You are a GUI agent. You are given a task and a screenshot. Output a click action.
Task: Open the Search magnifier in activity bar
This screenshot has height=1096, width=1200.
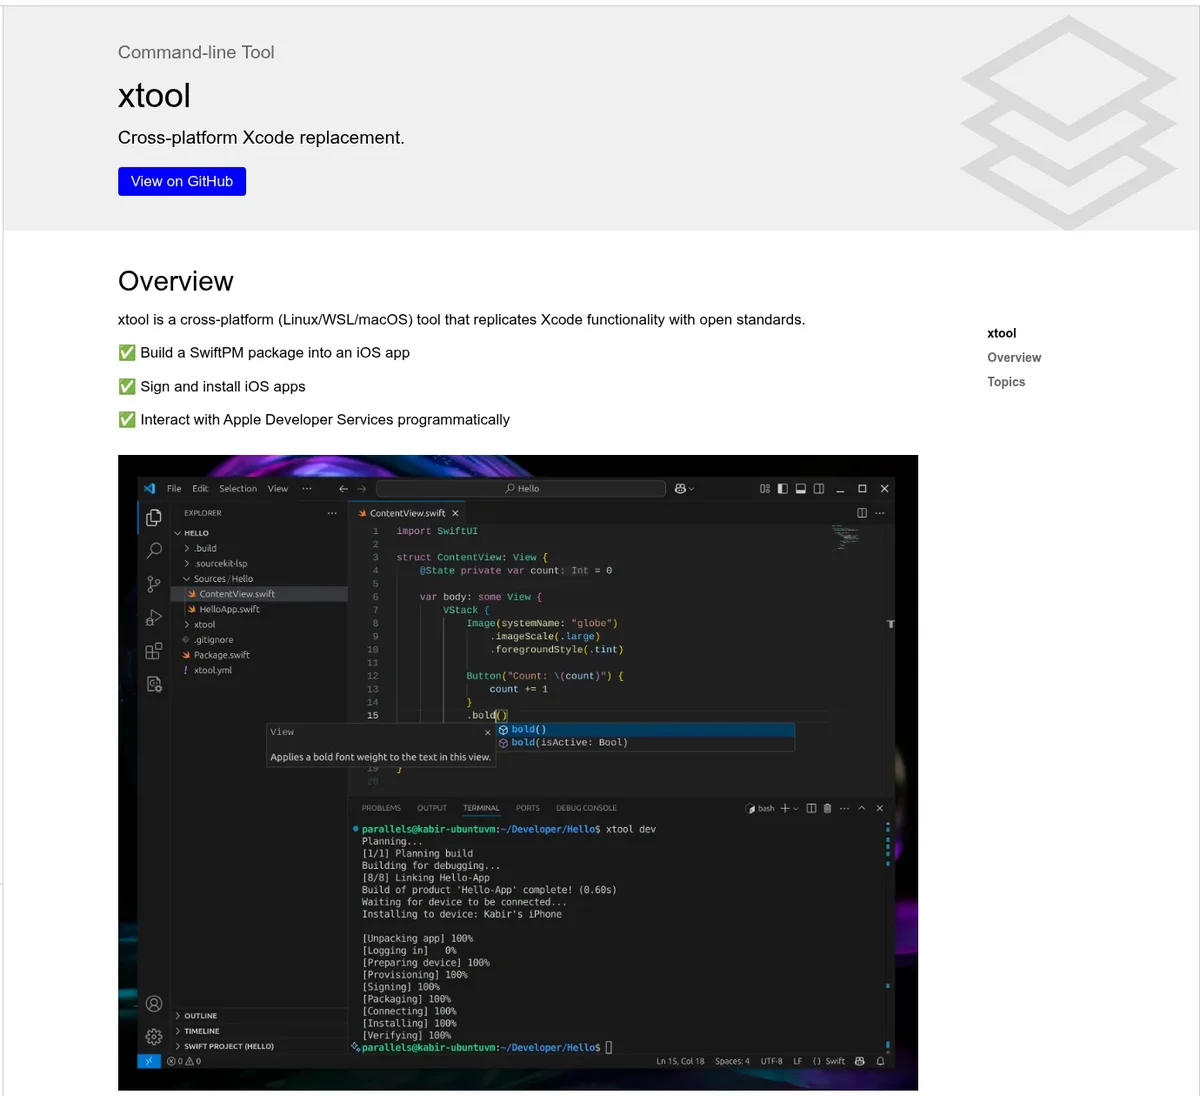pyautogui.click(x=154, y=550)
